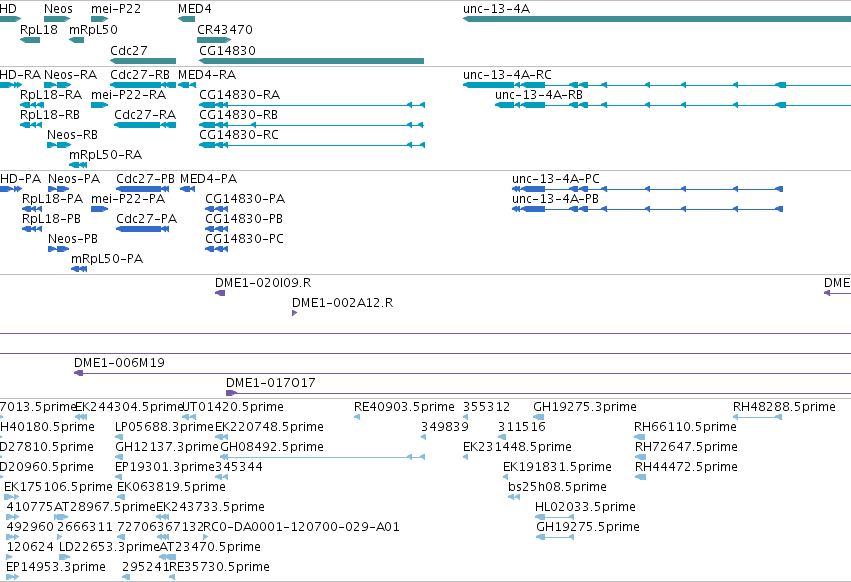
Task: Click EST AT23470.5prime label
Action: [210, 547]
